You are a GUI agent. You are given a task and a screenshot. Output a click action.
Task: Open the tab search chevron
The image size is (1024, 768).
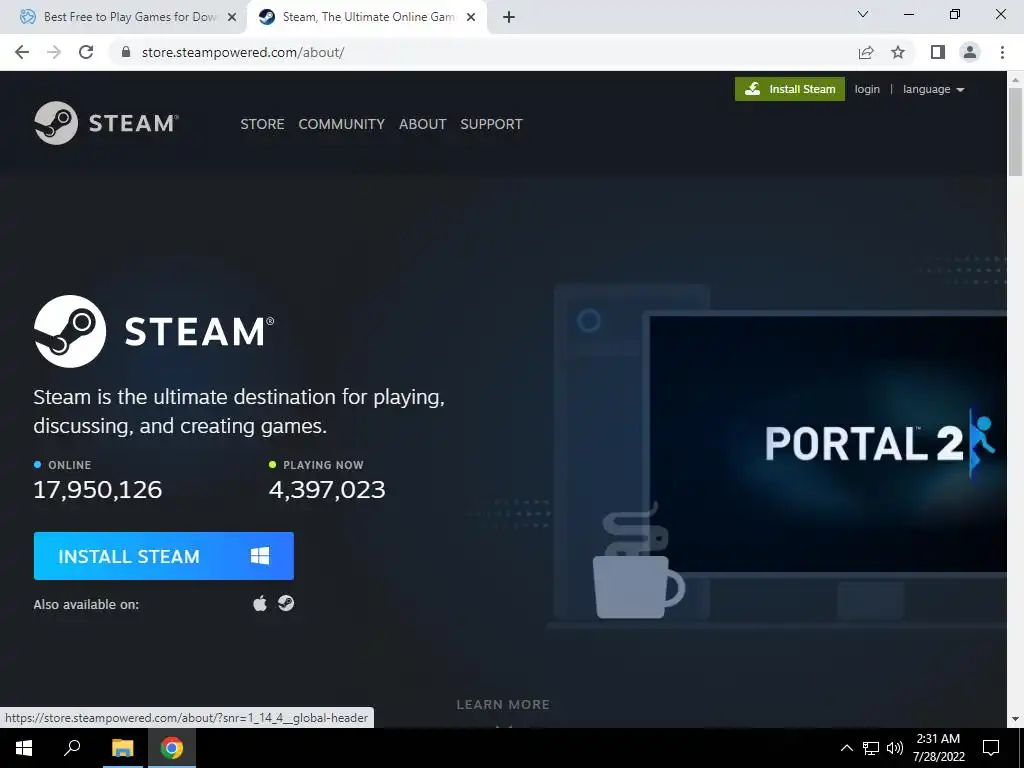(863, 14)
